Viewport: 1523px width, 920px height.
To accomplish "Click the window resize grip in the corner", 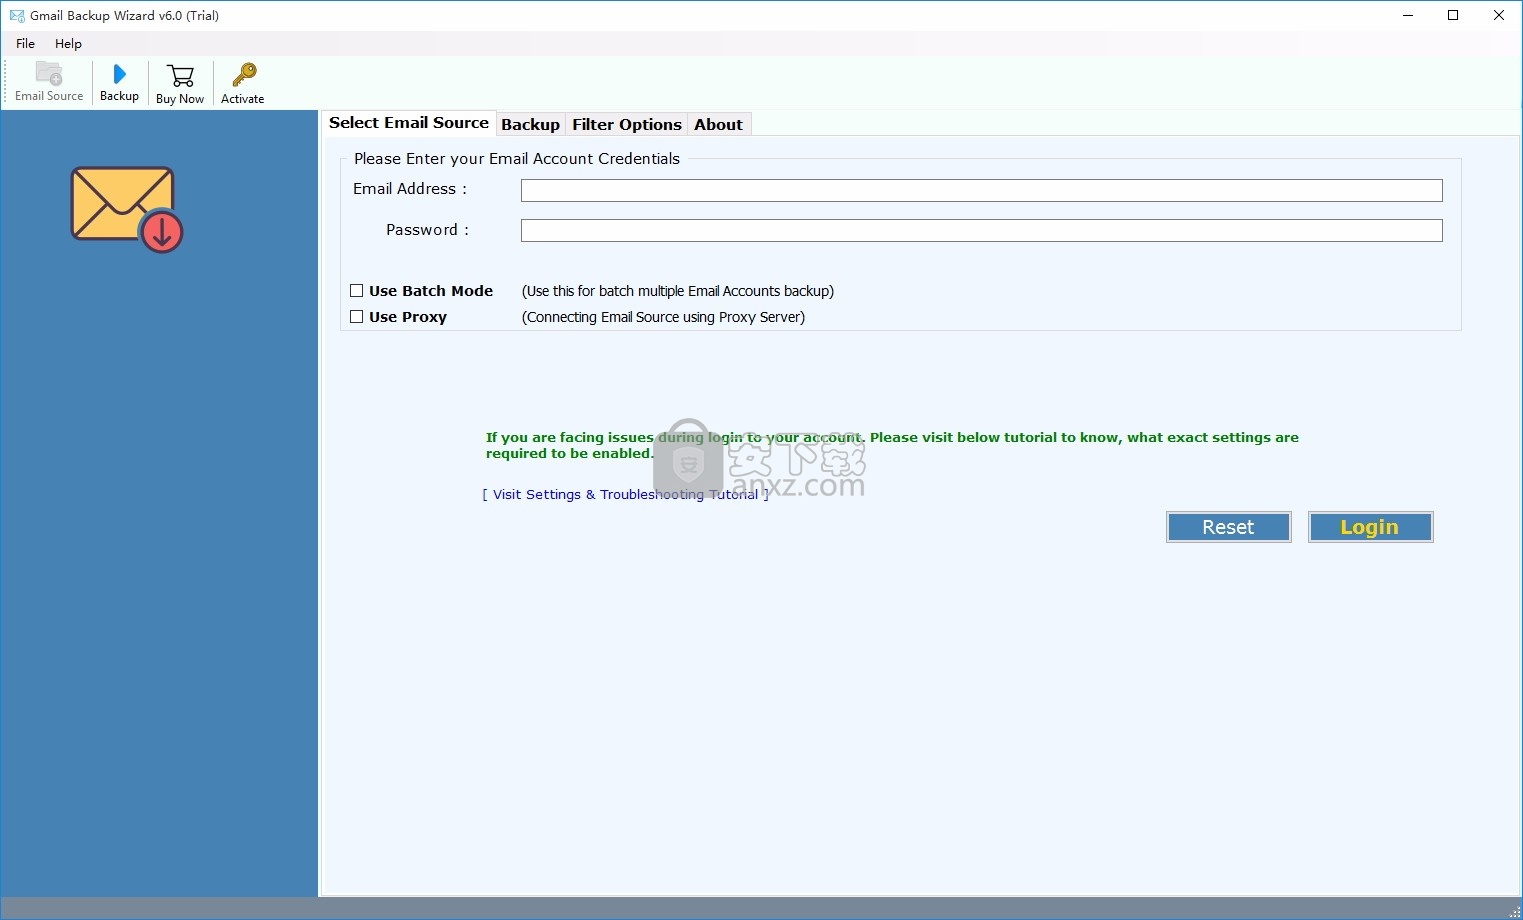I will 1514,911.
